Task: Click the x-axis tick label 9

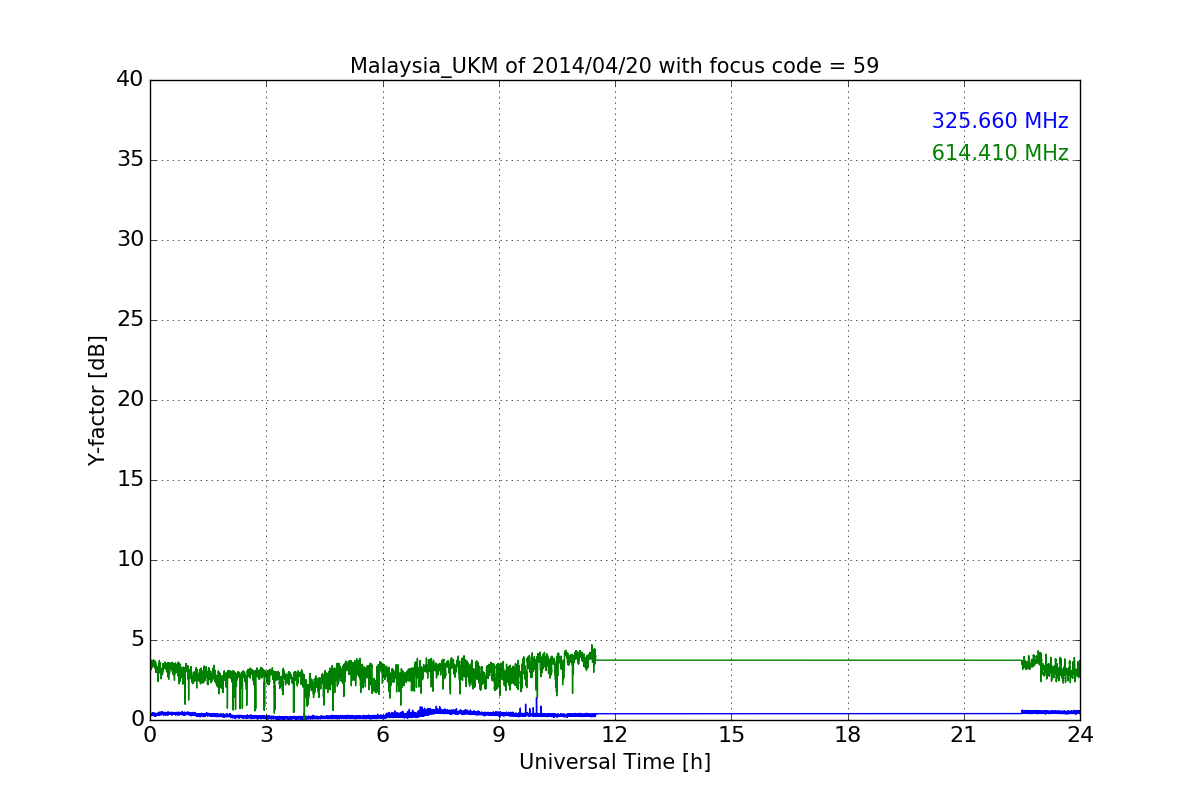Action: tap(499, 734)
